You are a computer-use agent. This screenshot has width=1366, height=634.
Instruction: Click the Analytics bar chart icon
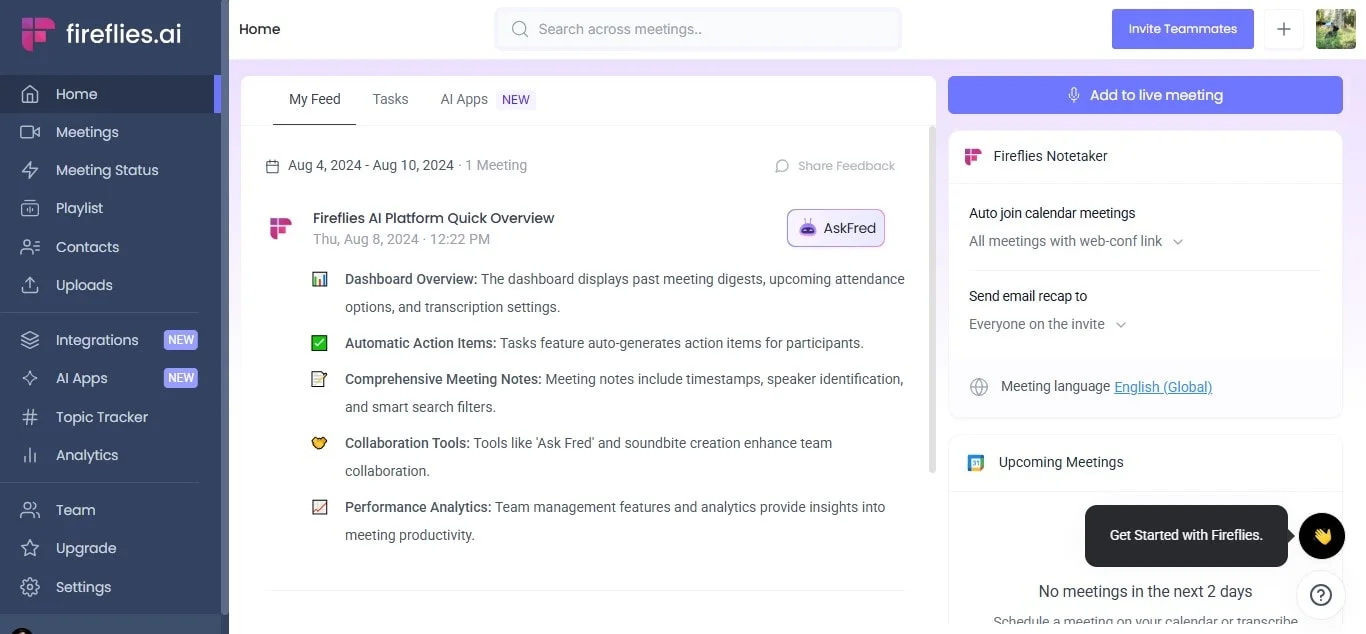coord(30,455)
